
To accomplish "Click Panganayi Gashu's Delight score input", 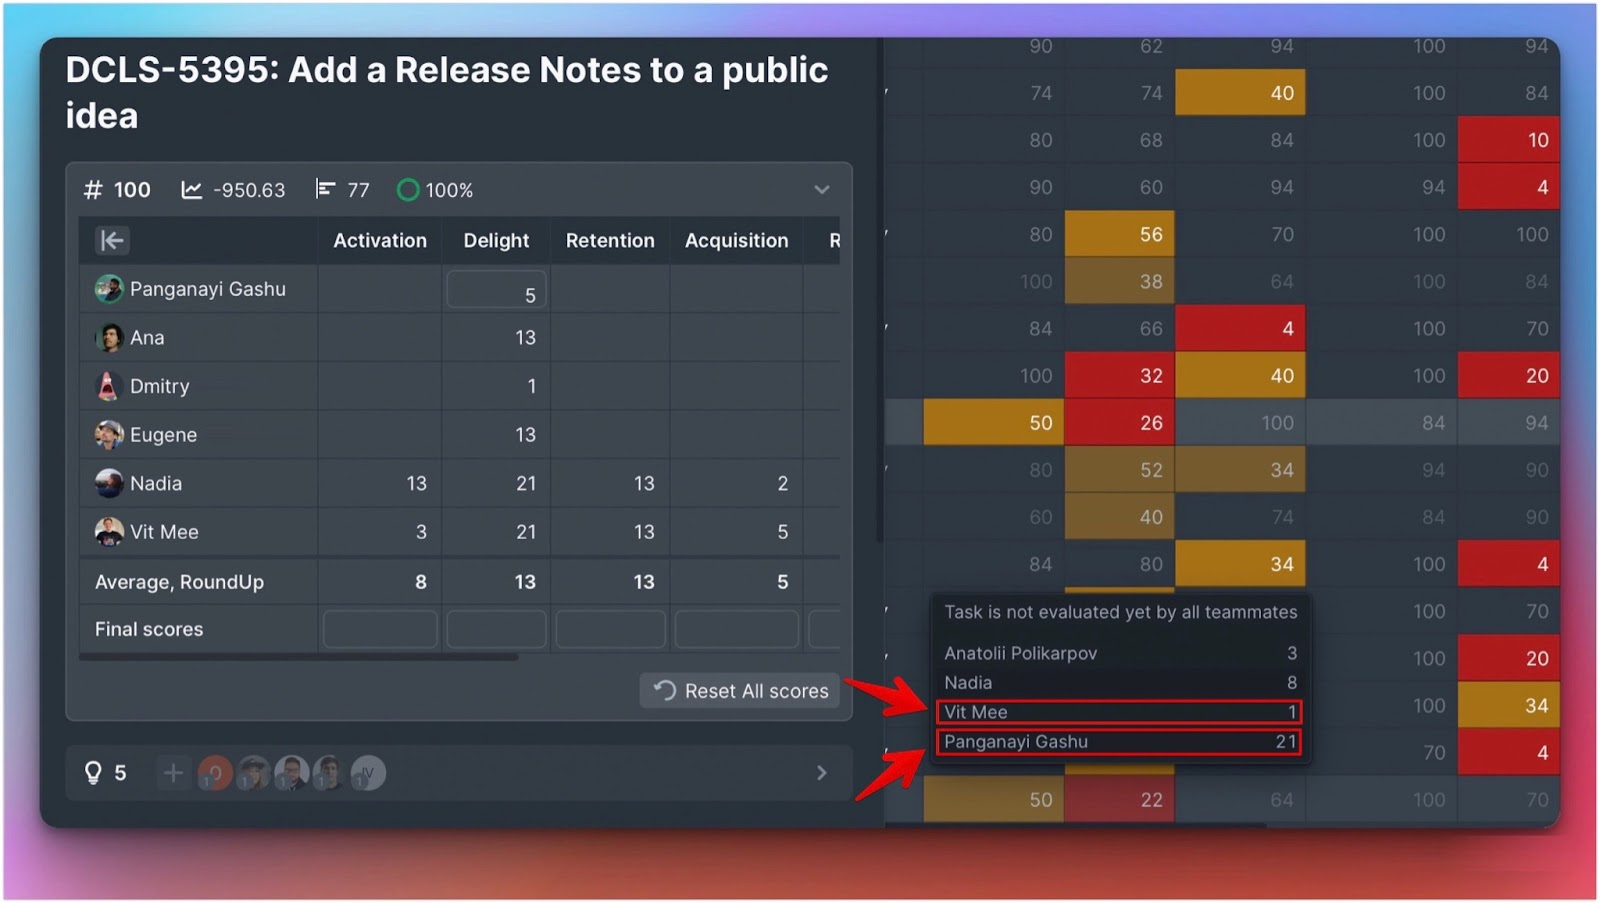I will [496, 290].
